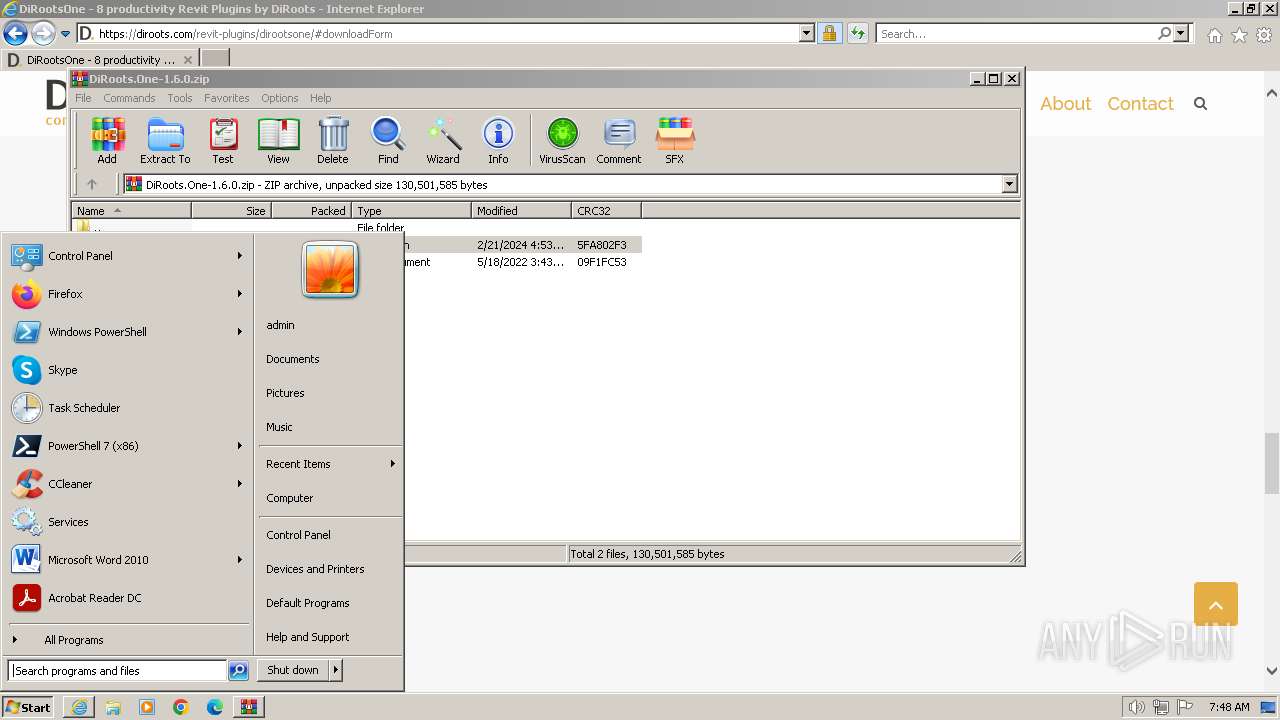Image resolution: width=1280 pixels, height=720 pixels.
Task: Open Firefox from the Start menu
Action: (127, 294)
